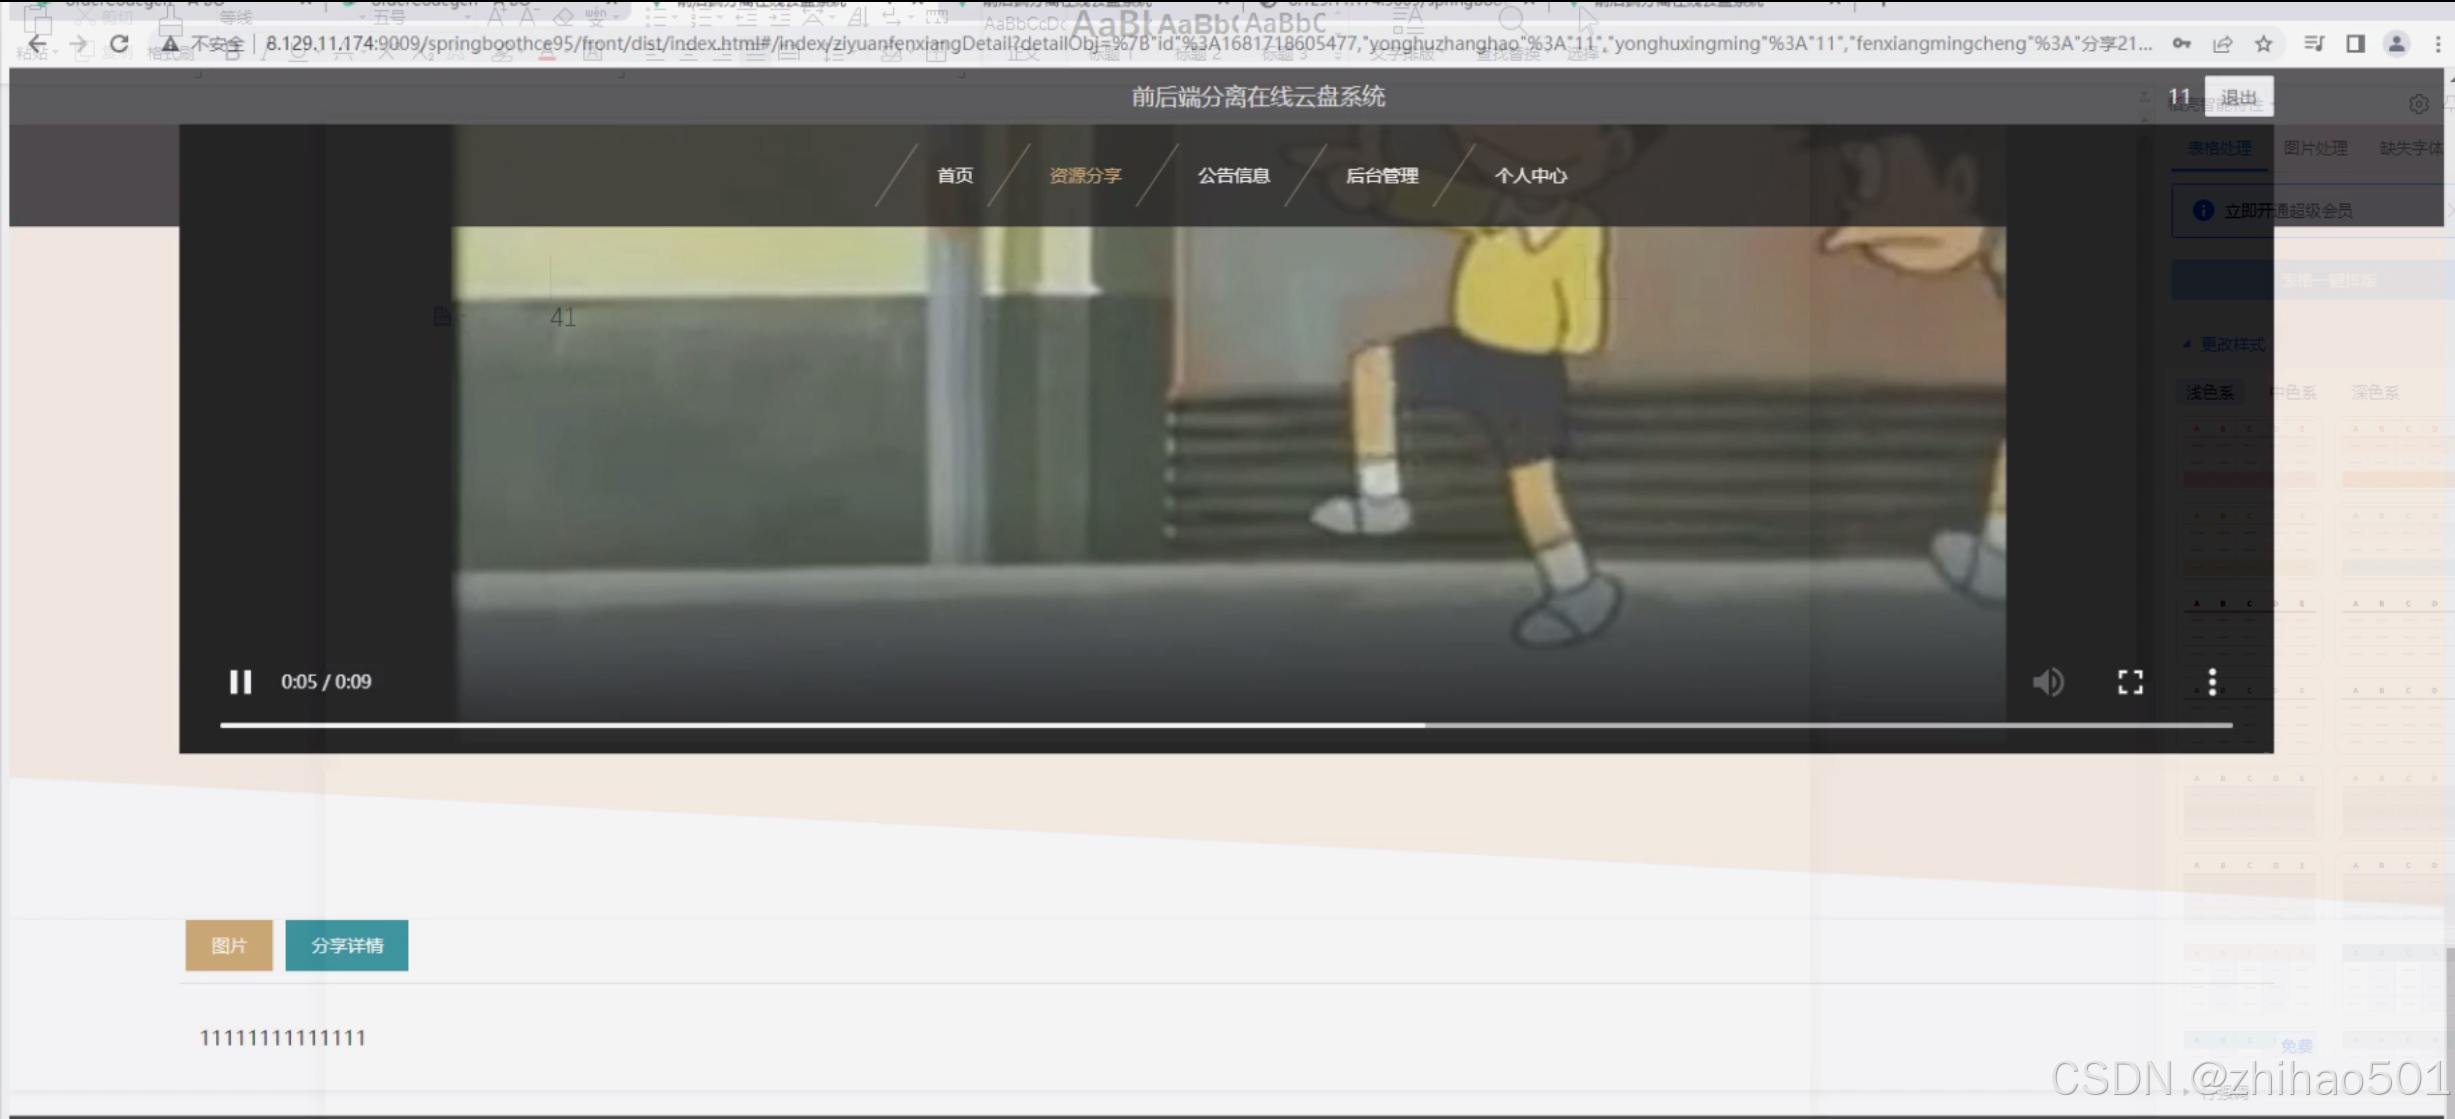Enter fullscreen video mode
2455x1119 pixels.
click(2130, 682)
